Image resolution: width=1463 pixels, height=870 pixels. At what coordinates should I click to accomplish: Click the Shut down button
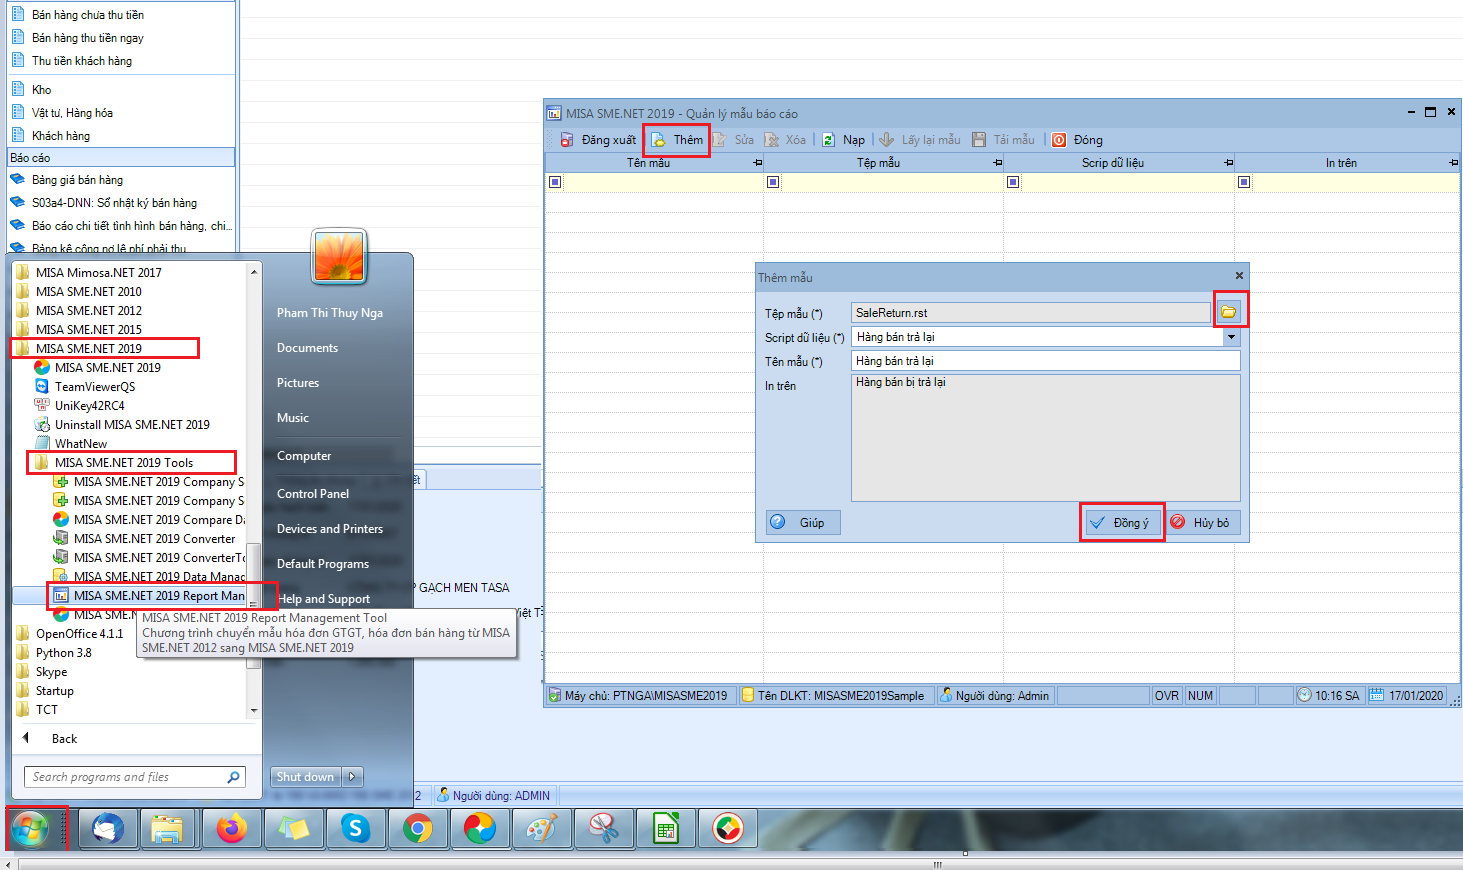pos(305,777)
